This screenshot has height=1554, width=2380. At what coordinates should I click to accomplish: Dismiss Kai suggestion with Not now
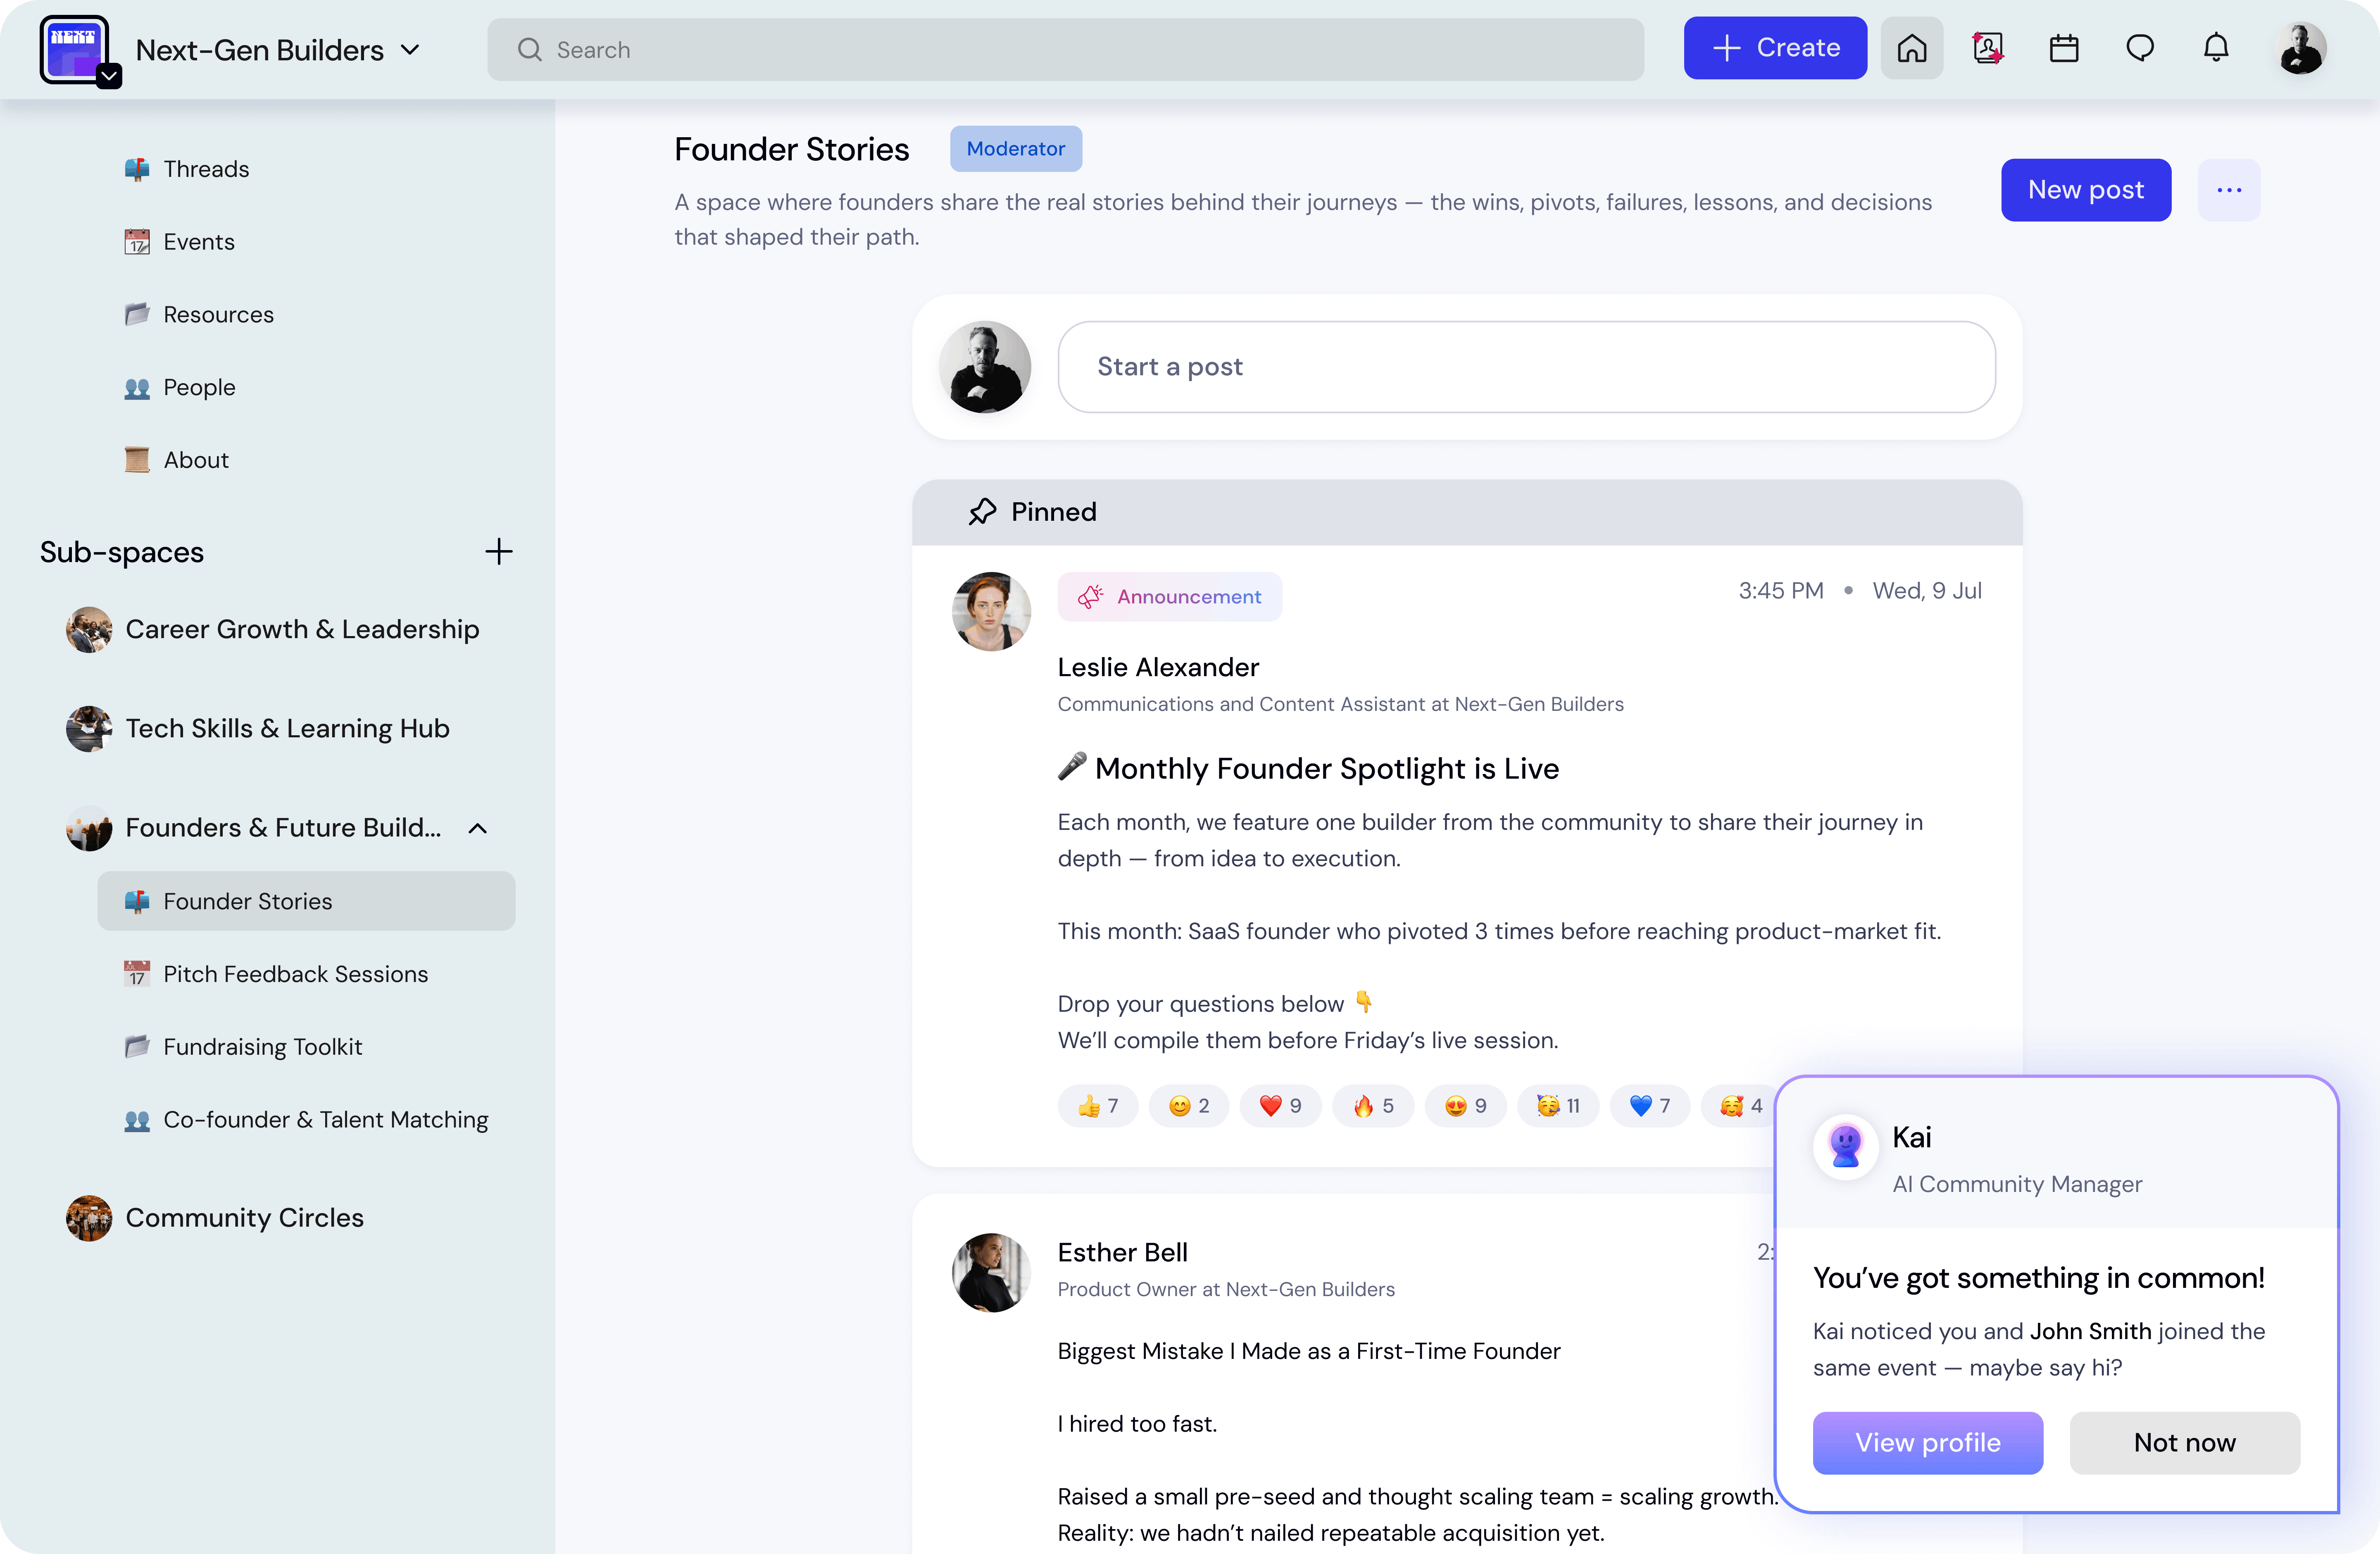[2184, 1442]
